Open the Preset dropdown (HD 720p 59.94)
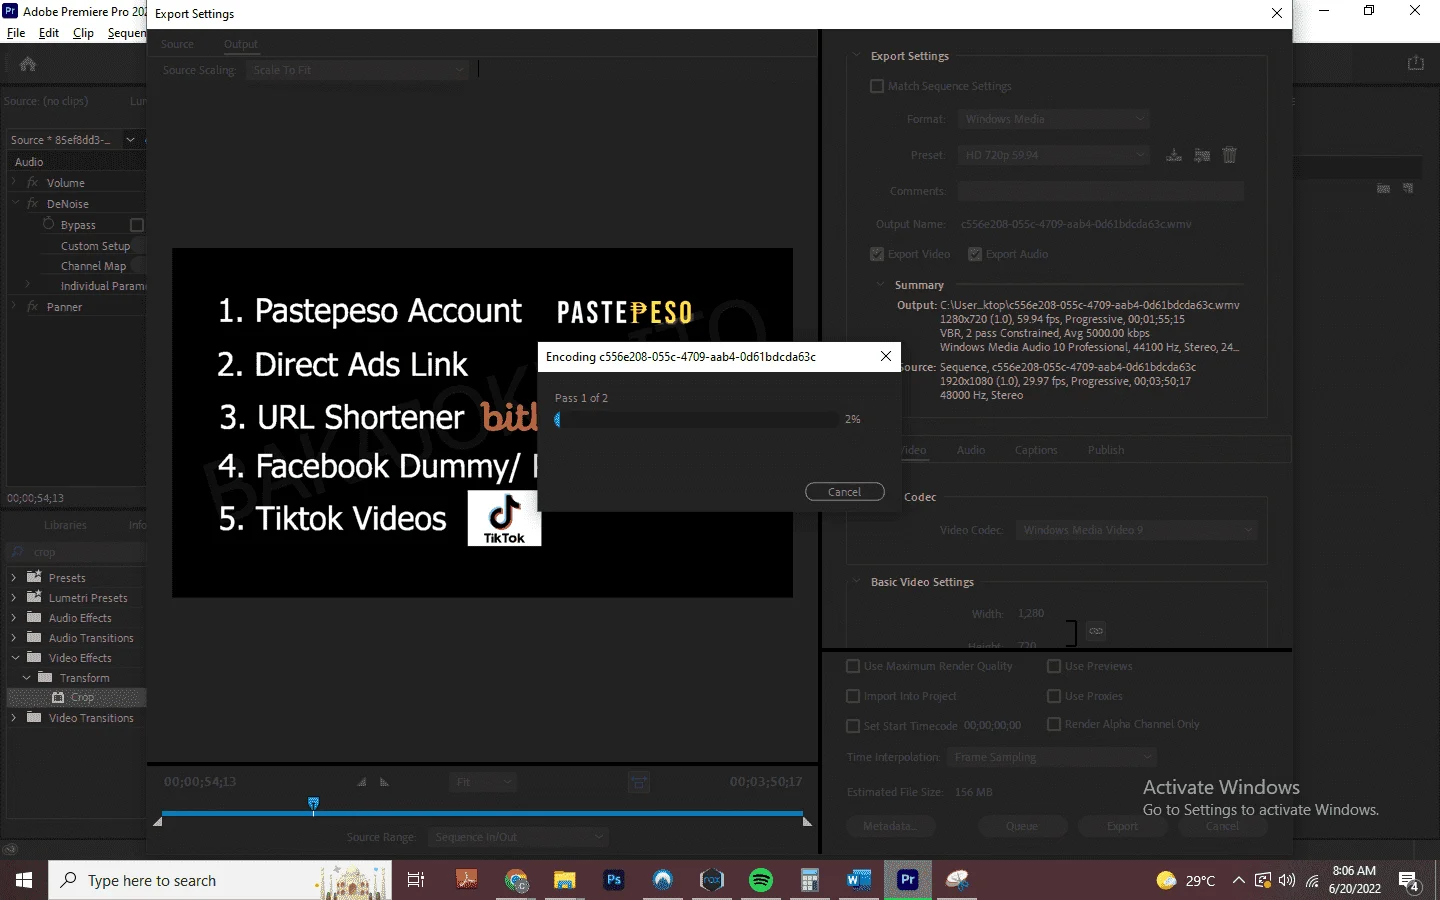This screenshot has height=900, width=1440. pyautogui.click(x=1053, y=155)
